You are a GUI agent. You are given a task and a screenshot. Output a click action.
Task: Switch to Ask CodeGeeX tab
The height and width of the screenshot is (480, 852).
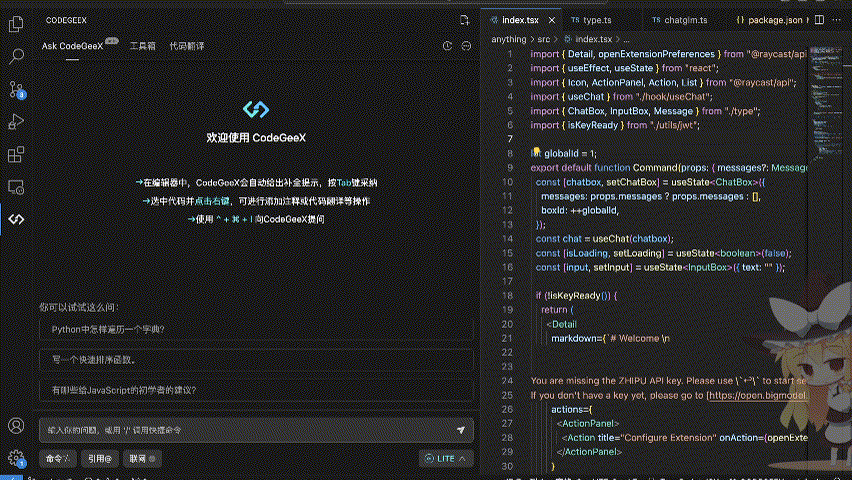click(x=72, y=46)
